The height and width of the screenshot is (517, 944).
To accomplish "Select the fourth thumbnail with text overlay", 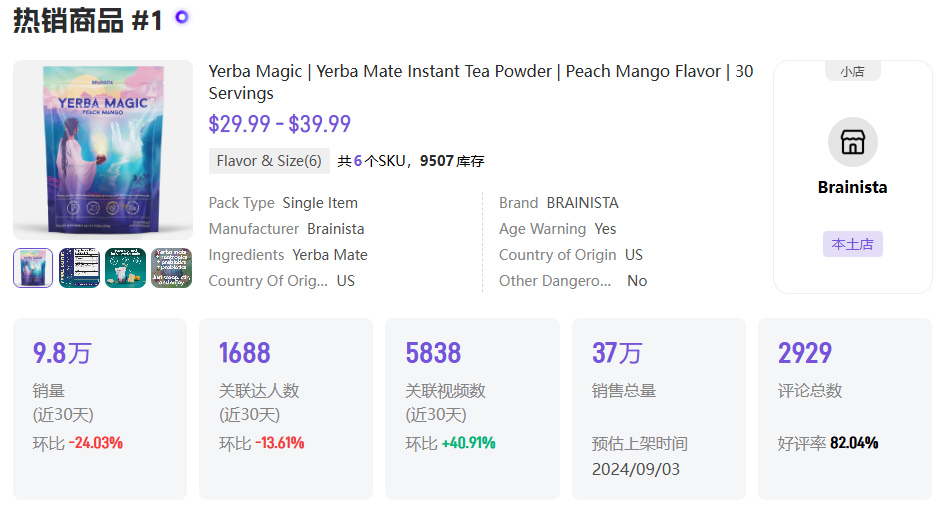I will coord(172,268).
